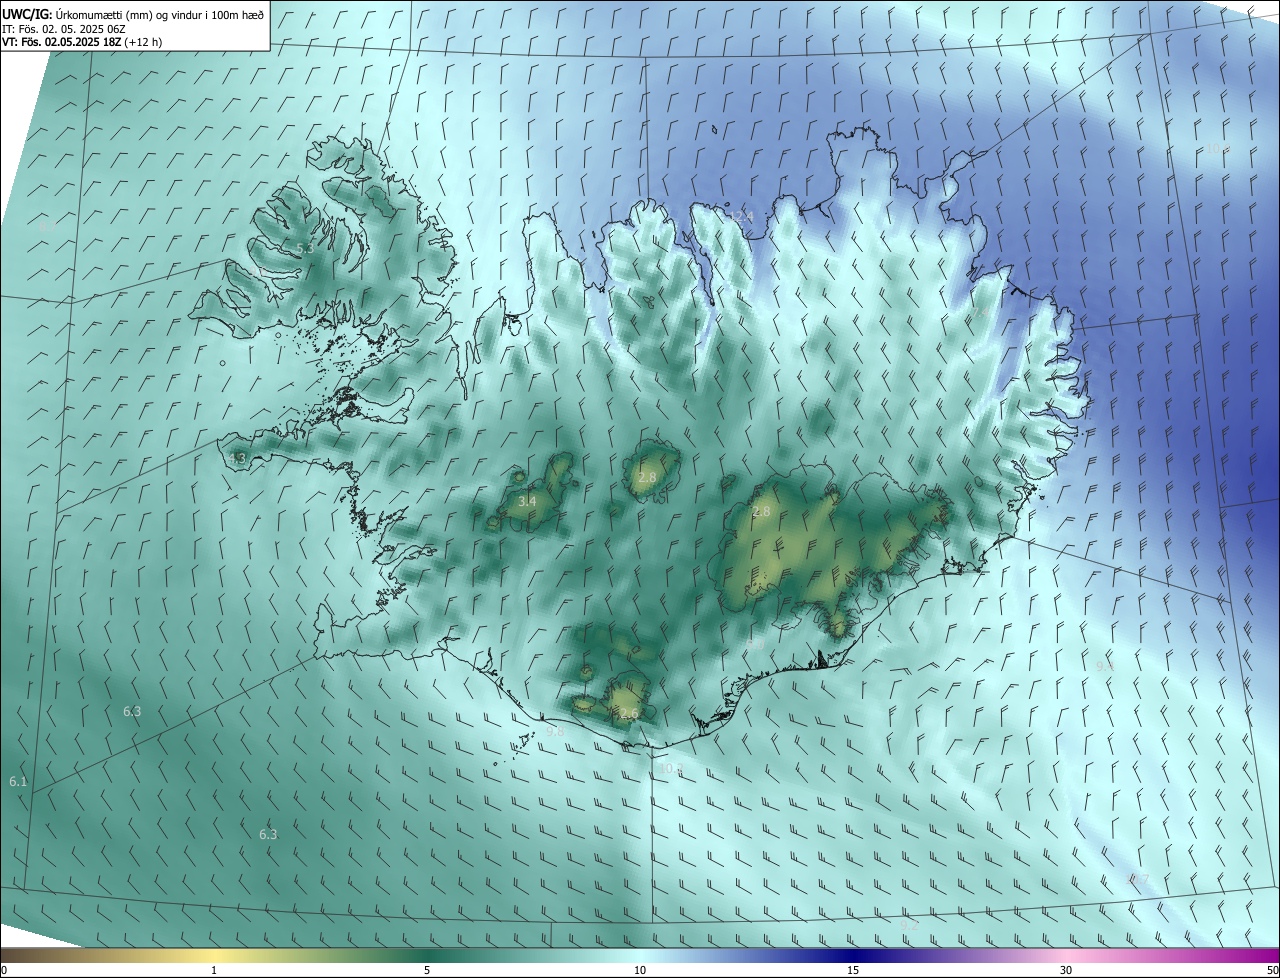Click the 'VT: Fös. 02.05.2025 18Z (+12 h)' line
This screenshot has height=978, width=1280.
82,42
